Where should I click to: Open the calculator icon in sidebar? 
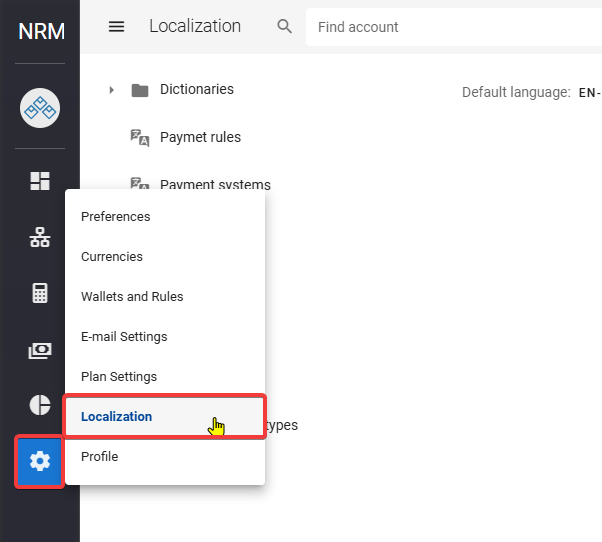(40, 293)
